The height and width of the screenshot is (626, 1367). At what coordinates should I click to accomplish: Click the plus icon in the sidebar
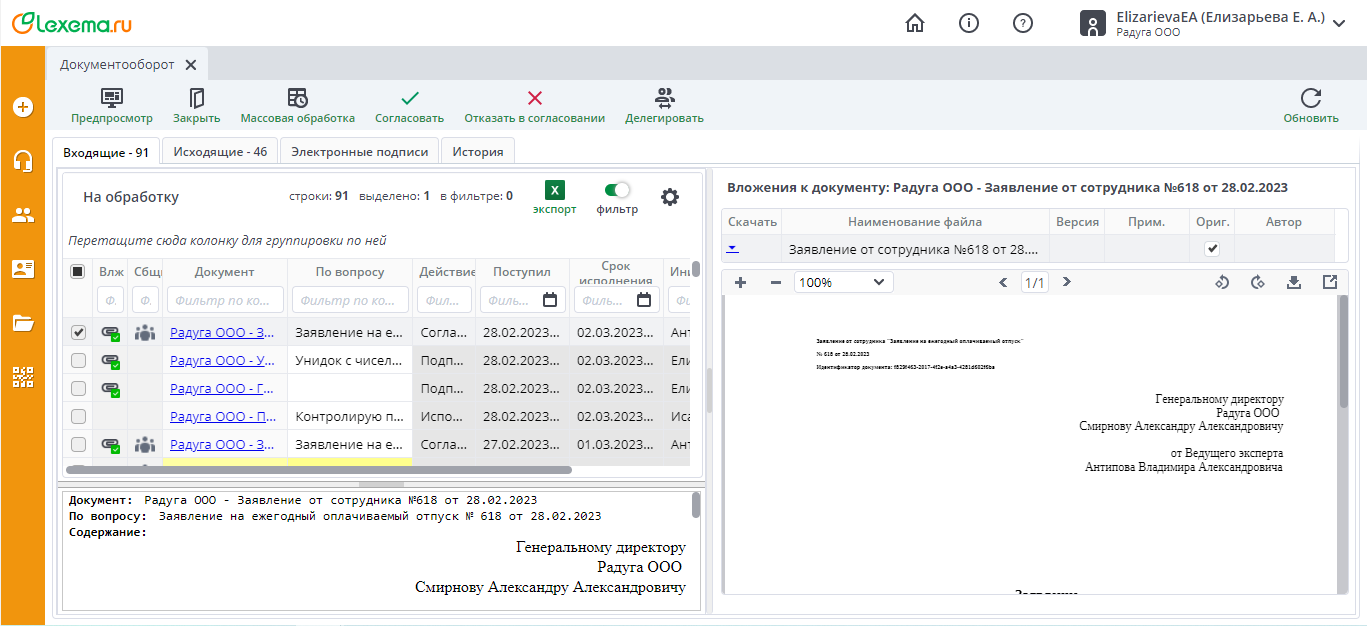(22, 107)
